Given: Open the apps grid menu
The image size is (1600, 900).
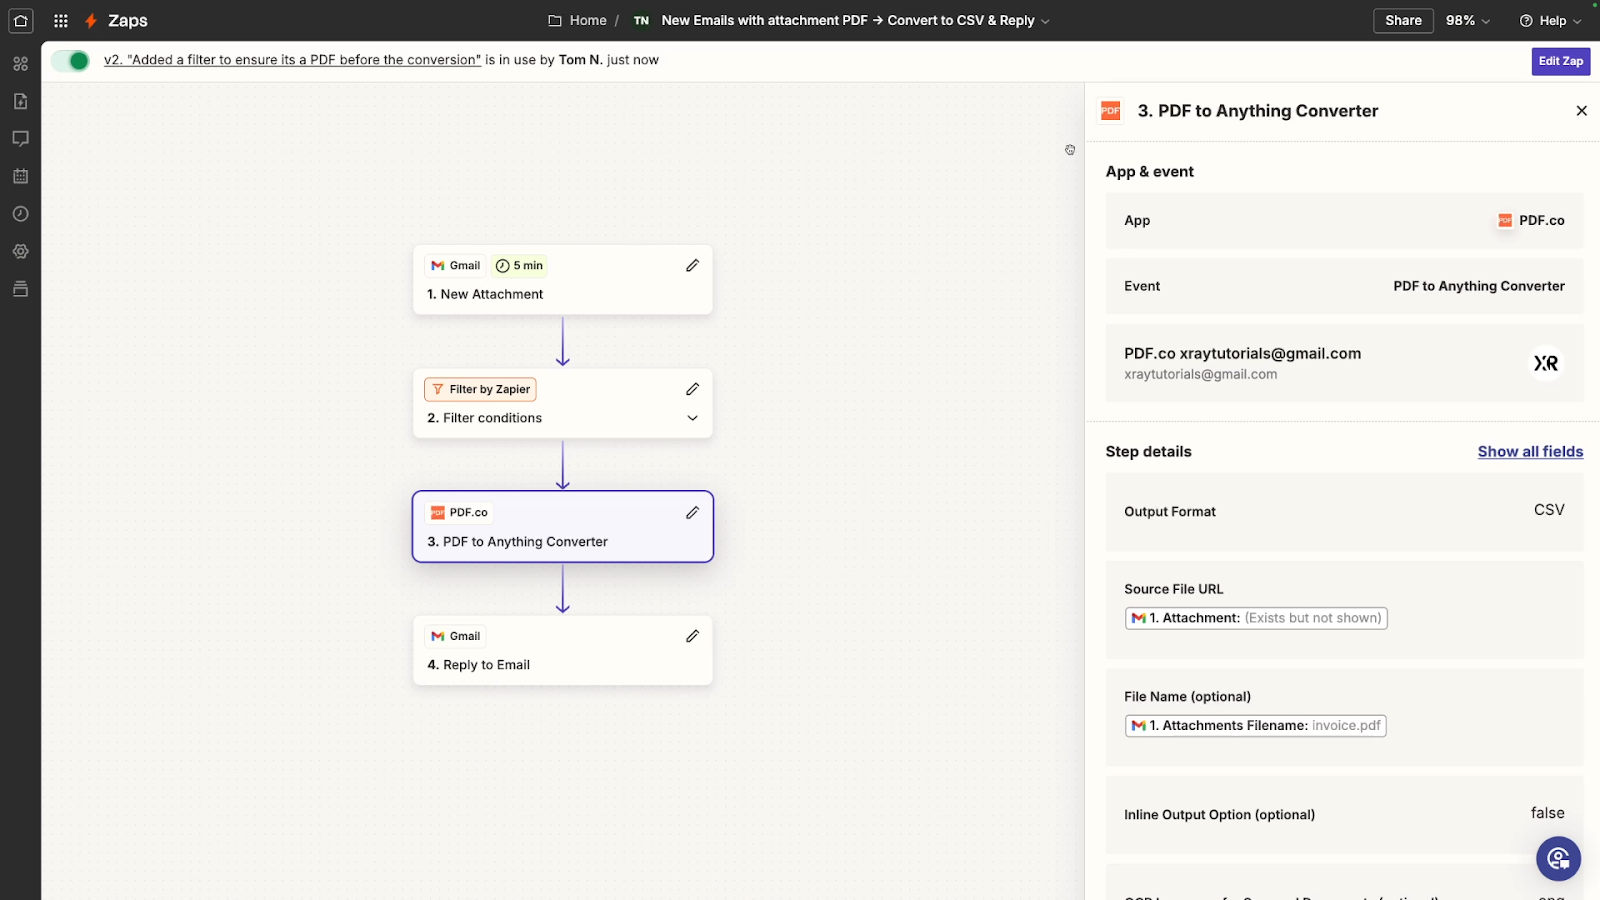Looking at the screenshot, I should tap(61, 20).
